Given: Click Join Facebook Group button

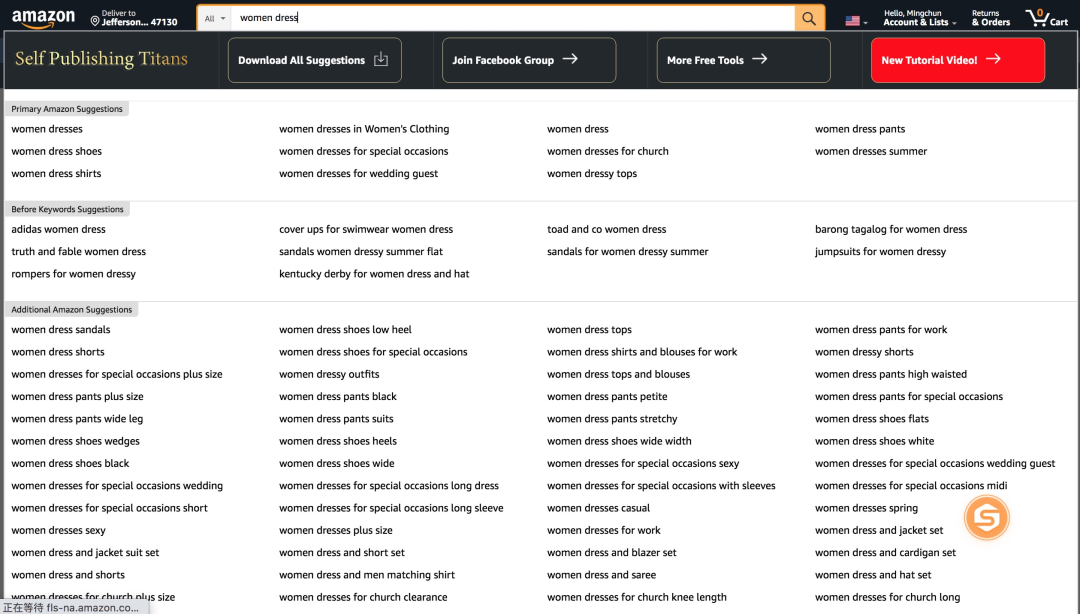Looking at the screenshot, I should [x=529, y=60].
